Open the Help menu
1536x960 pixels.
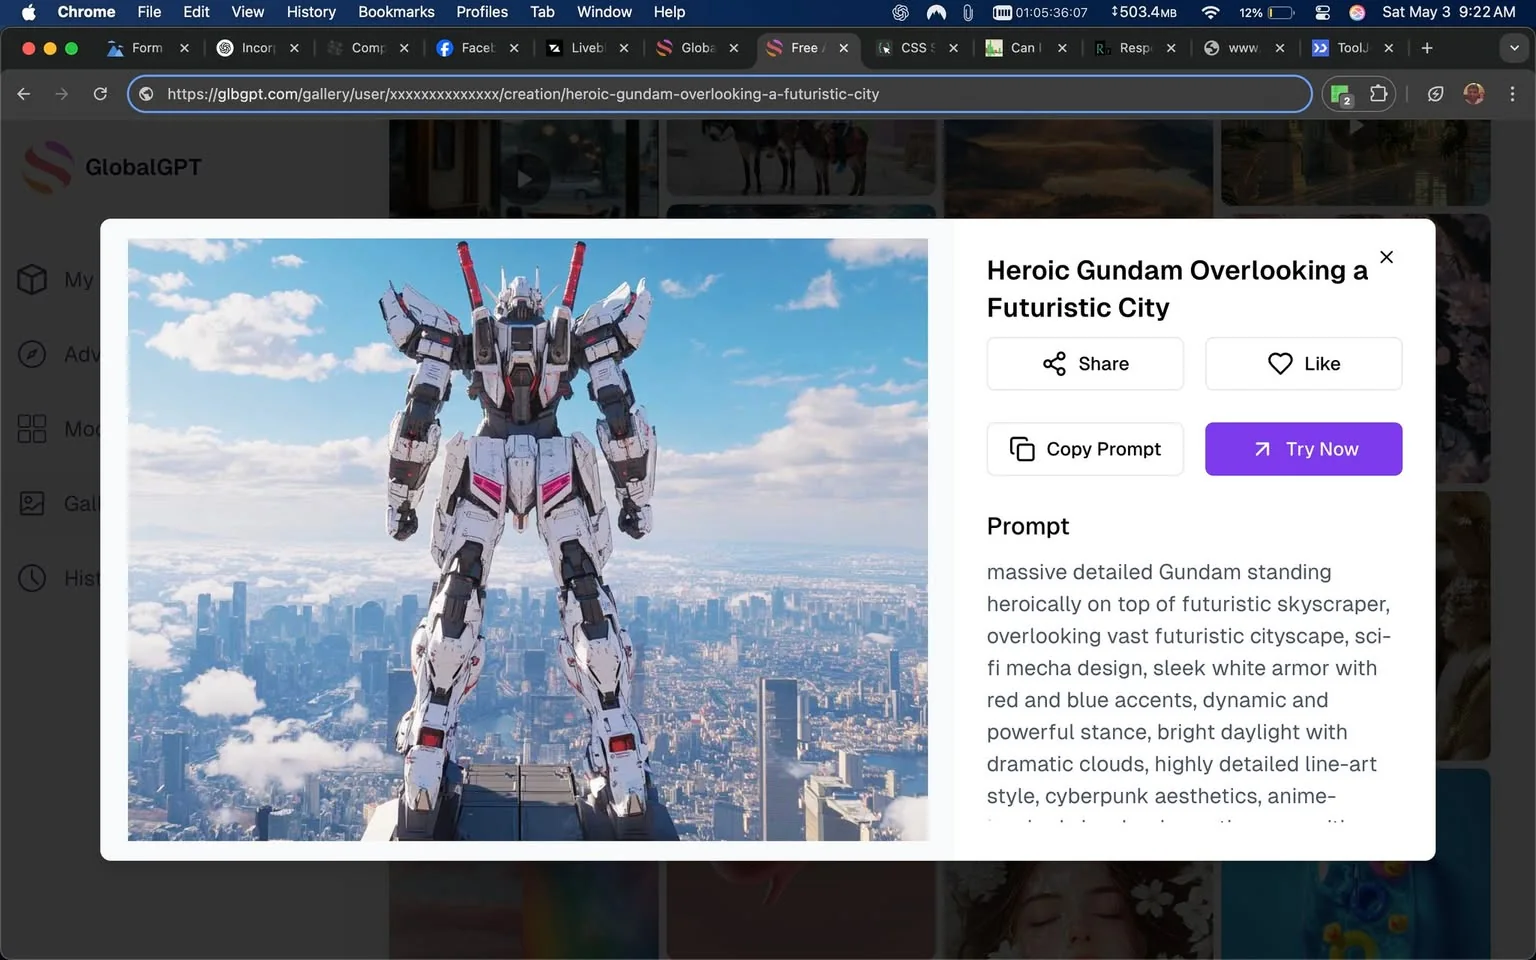669,12
